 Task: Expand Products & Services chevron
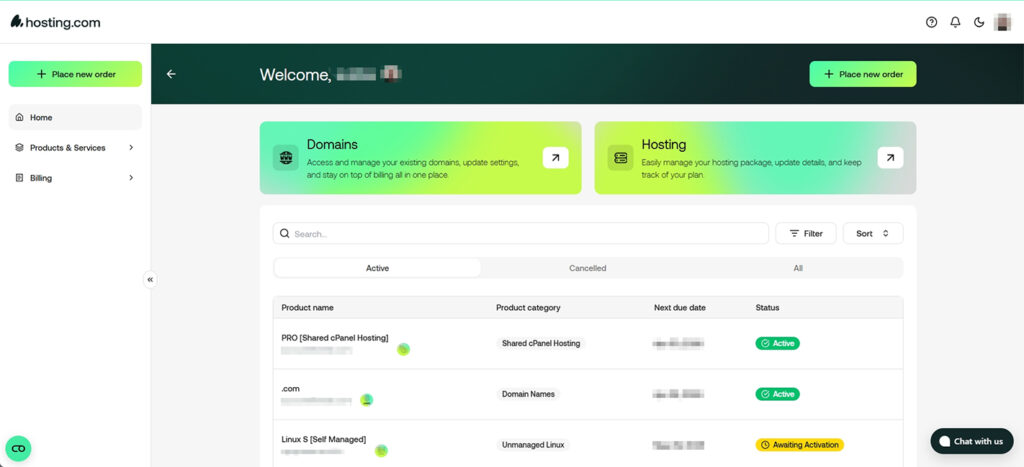click(x=131, y=148)
